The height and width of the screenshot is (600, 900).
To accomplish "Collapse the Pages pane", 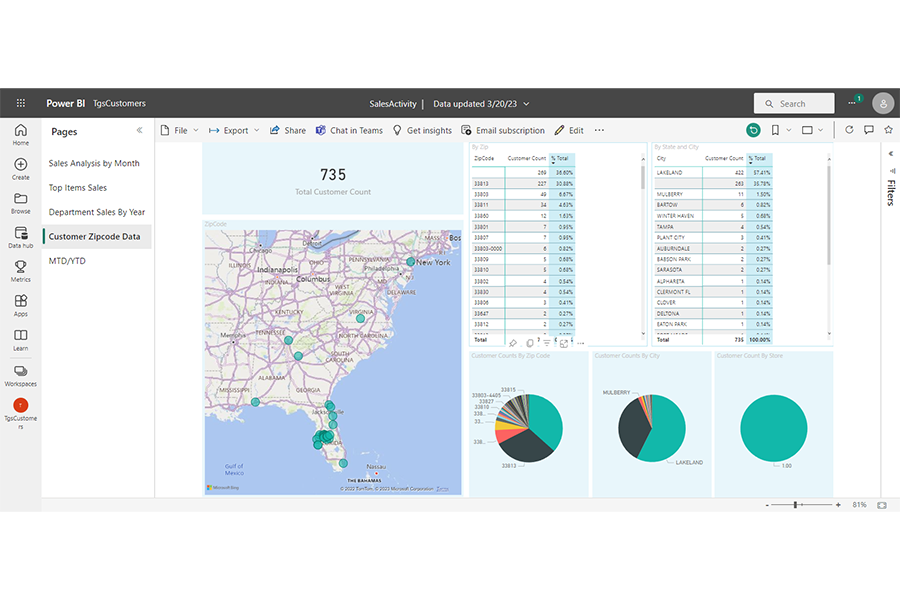I will pyautogui.click(x=139, y=131).
